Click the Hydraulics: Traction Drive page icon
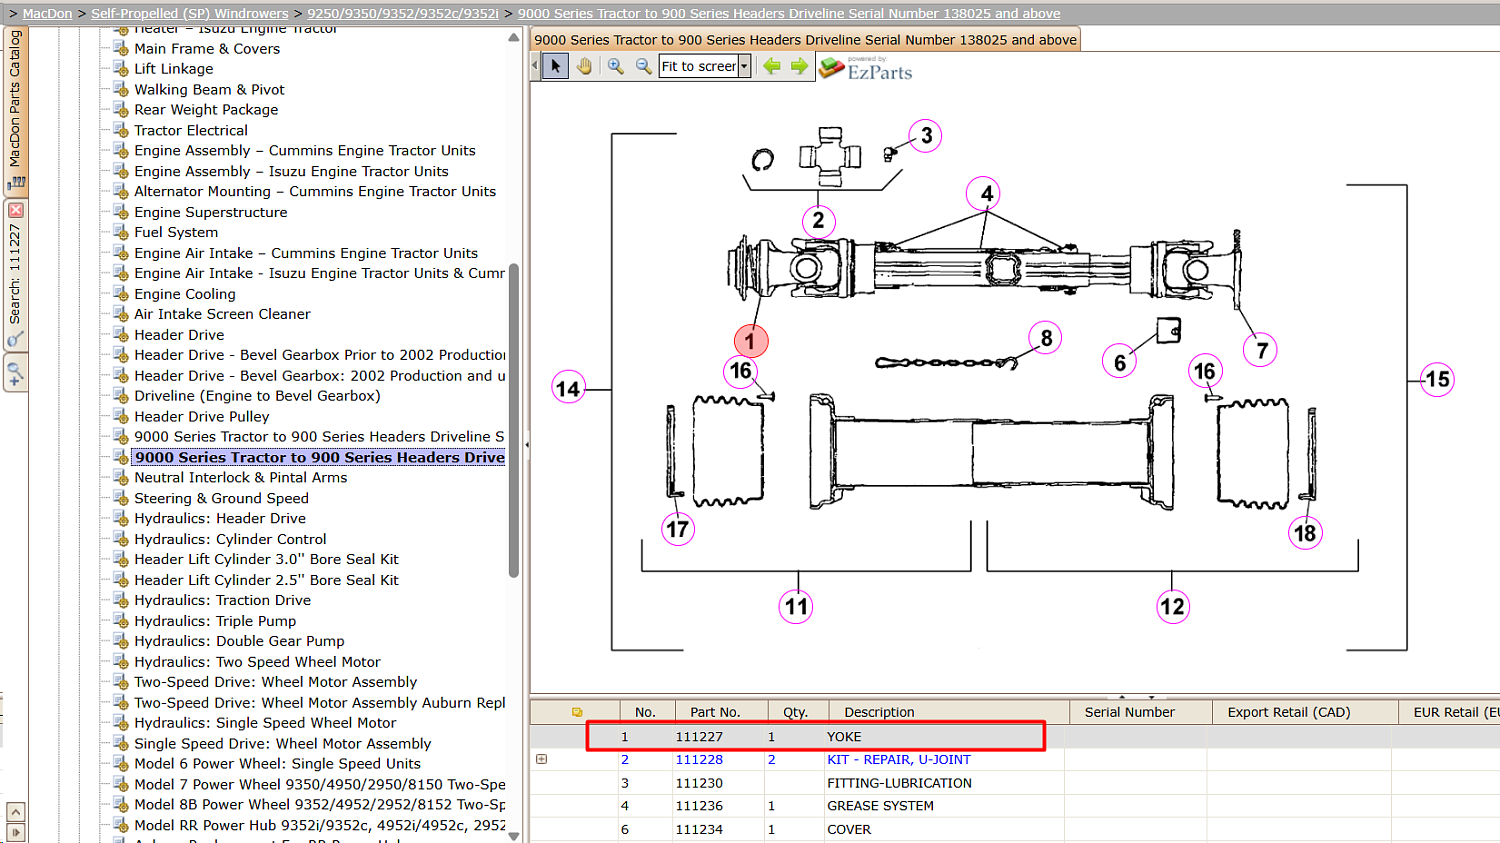This screenshot has width=1500, height=843. tap(121, 600)
